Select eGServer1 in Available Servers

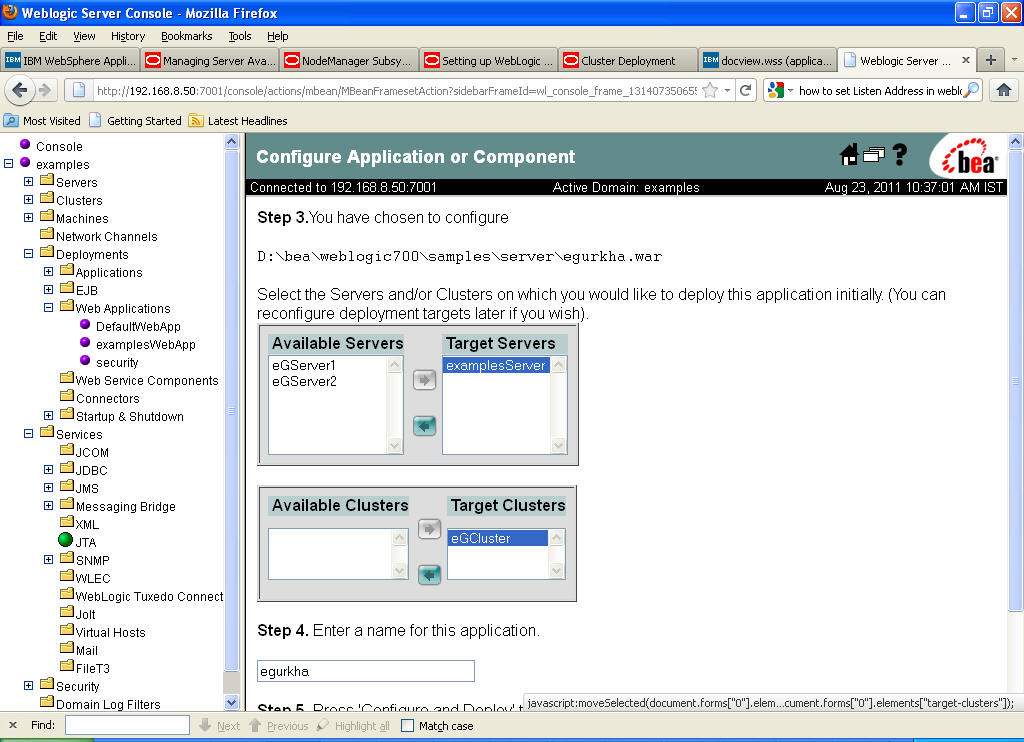[x=304, y=365]
